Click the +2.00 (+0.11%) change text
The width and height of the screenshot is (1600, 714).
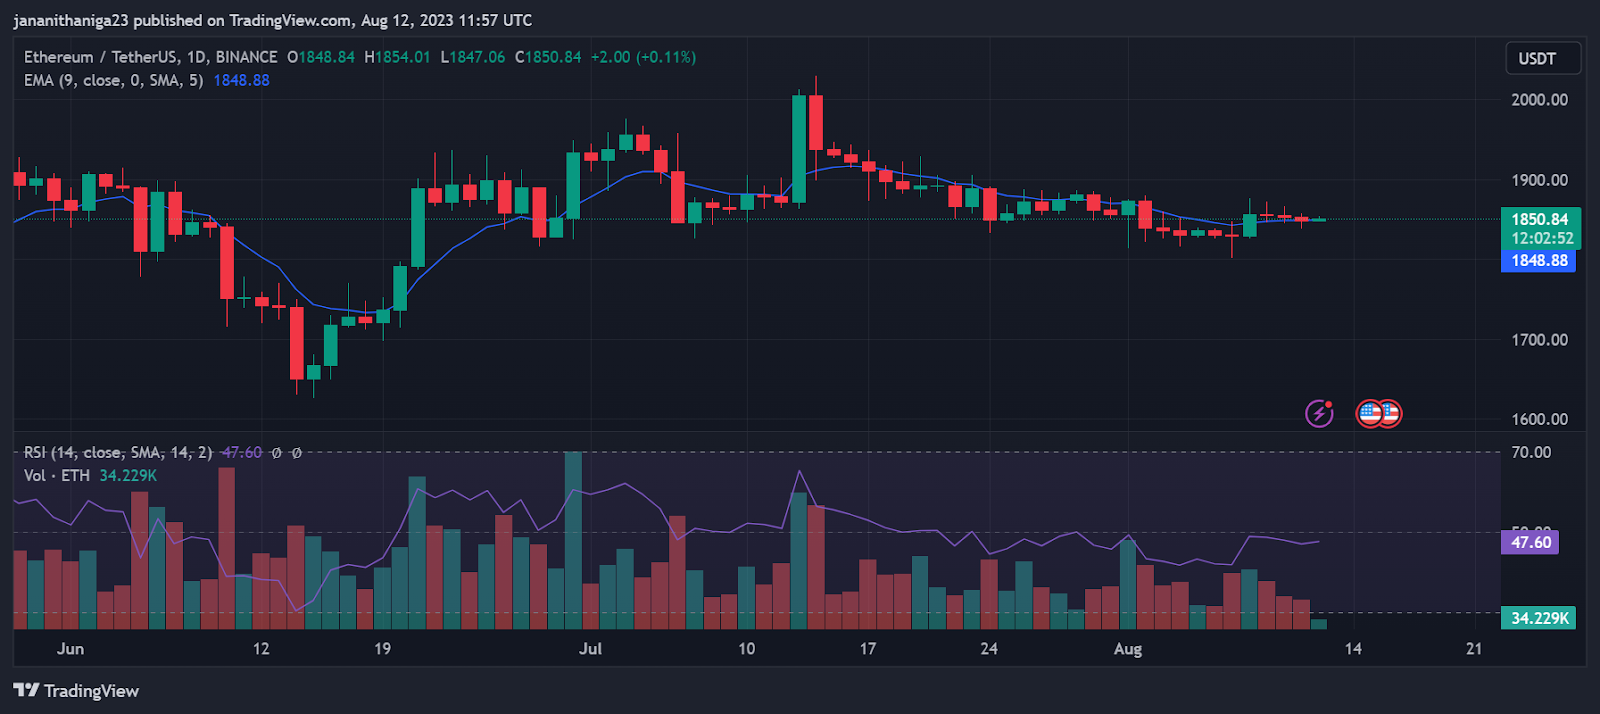point(643,57)
